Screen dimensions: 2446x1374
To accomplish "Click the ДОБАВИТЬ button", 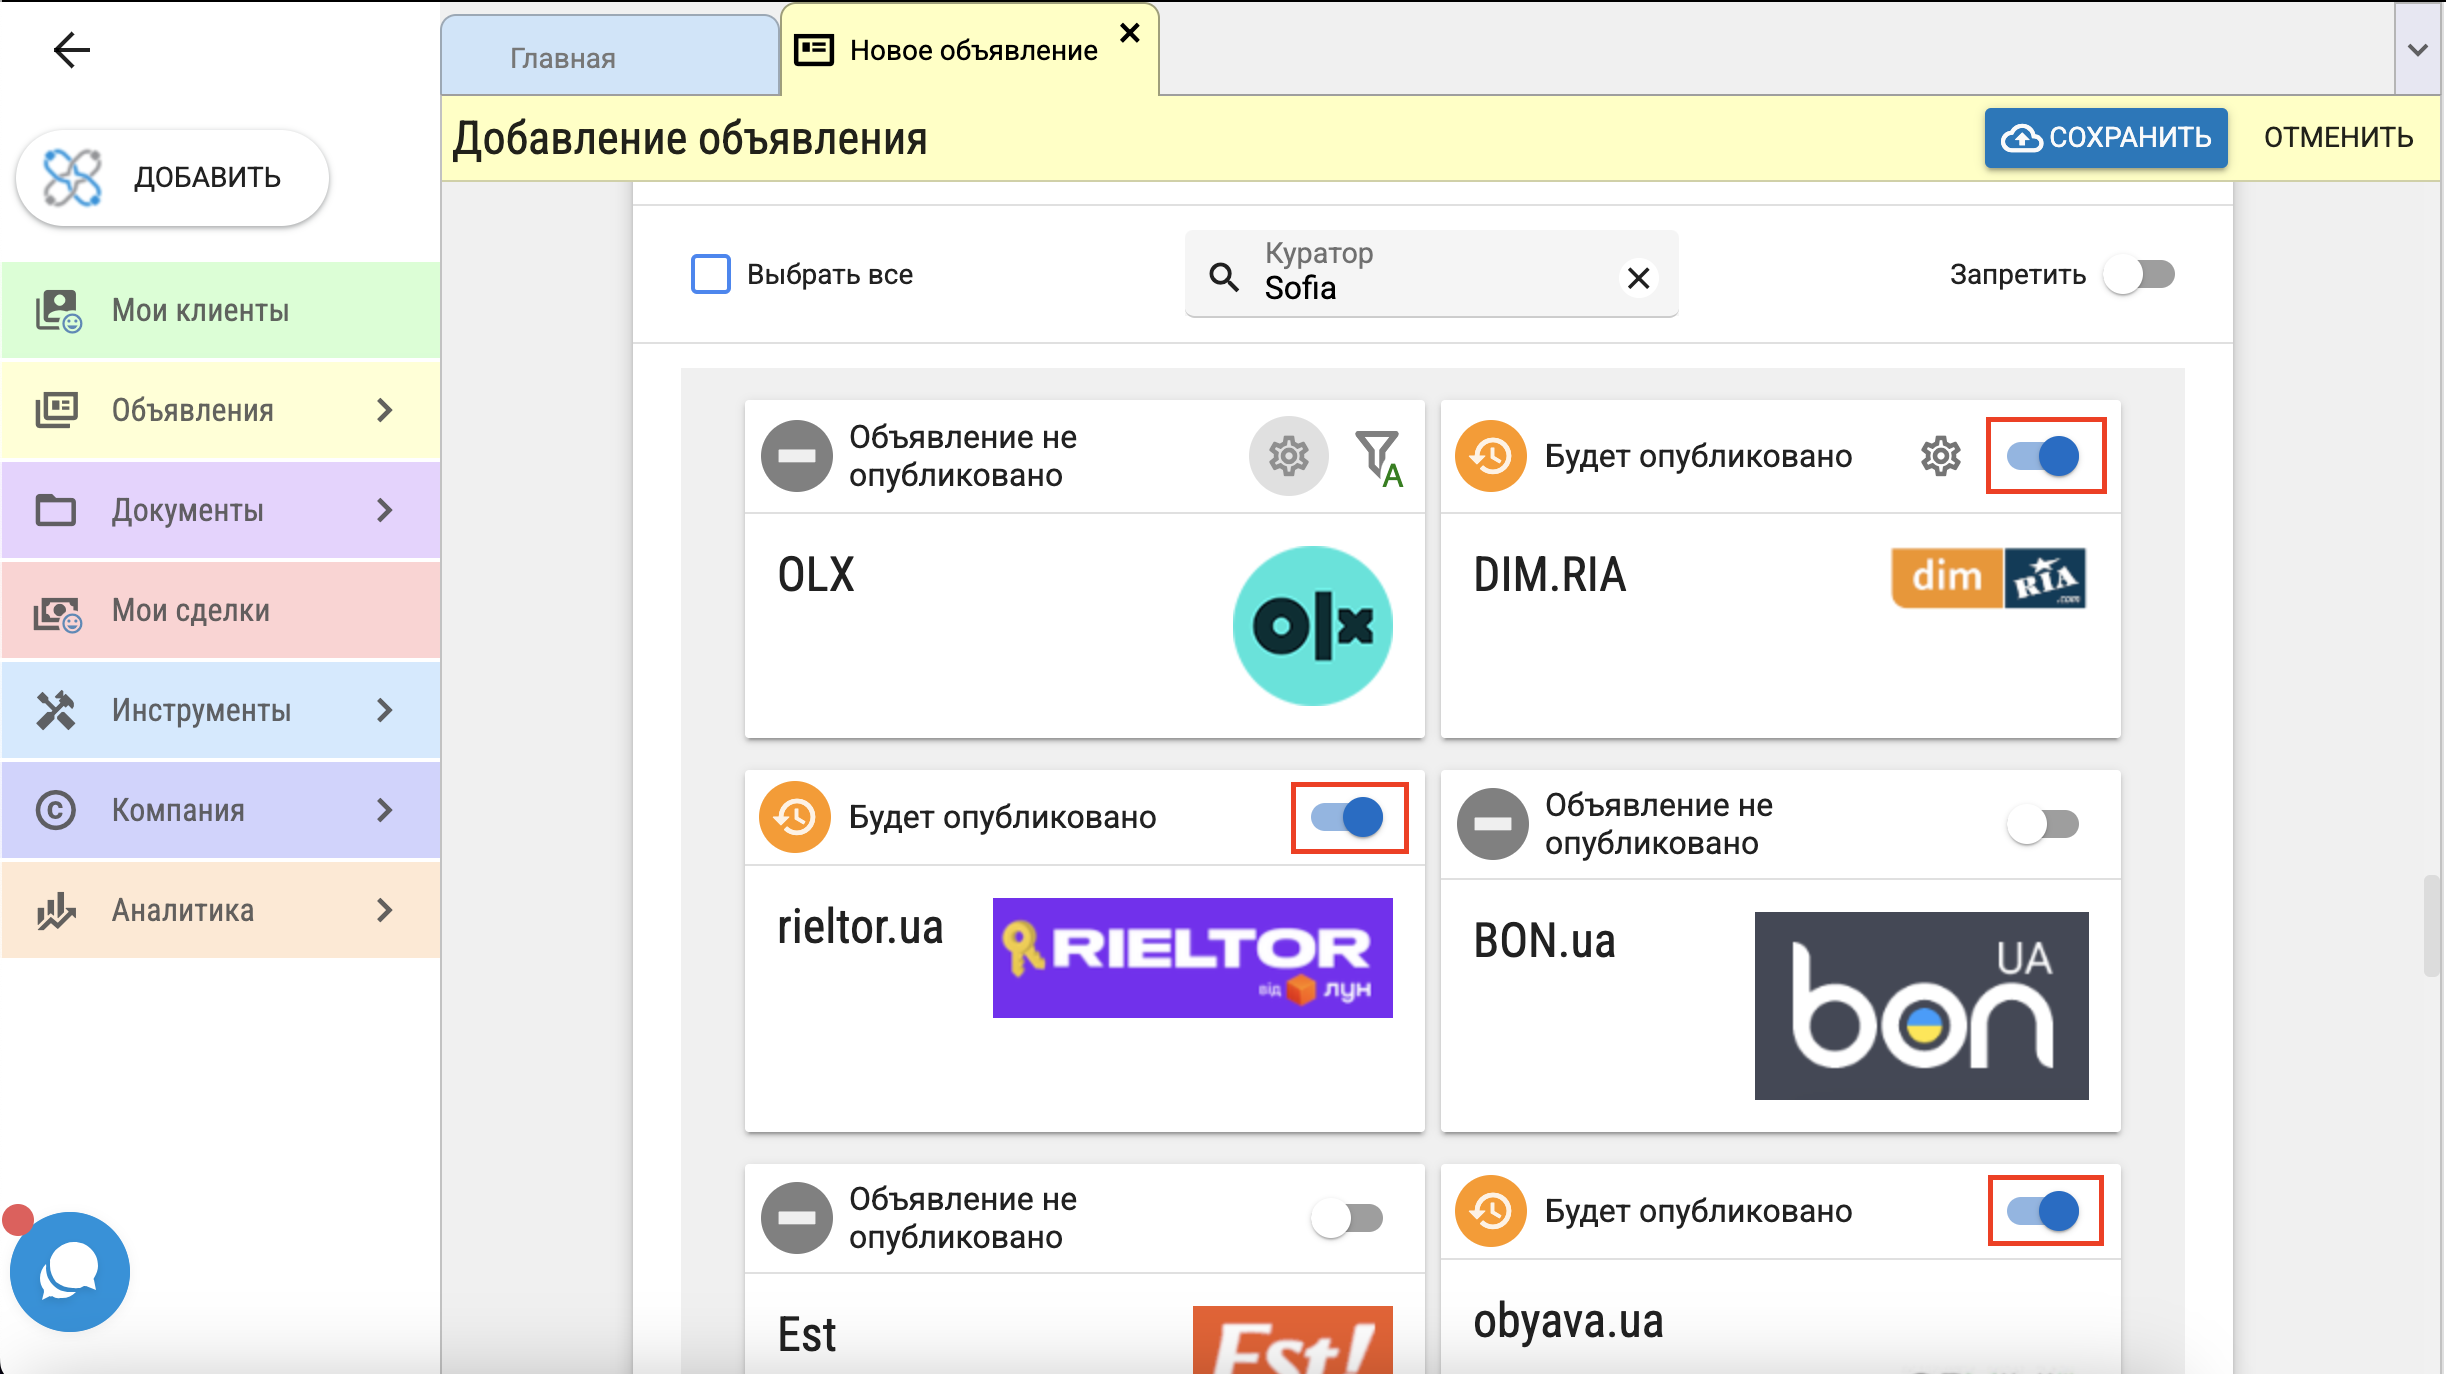I will point(172,178).
